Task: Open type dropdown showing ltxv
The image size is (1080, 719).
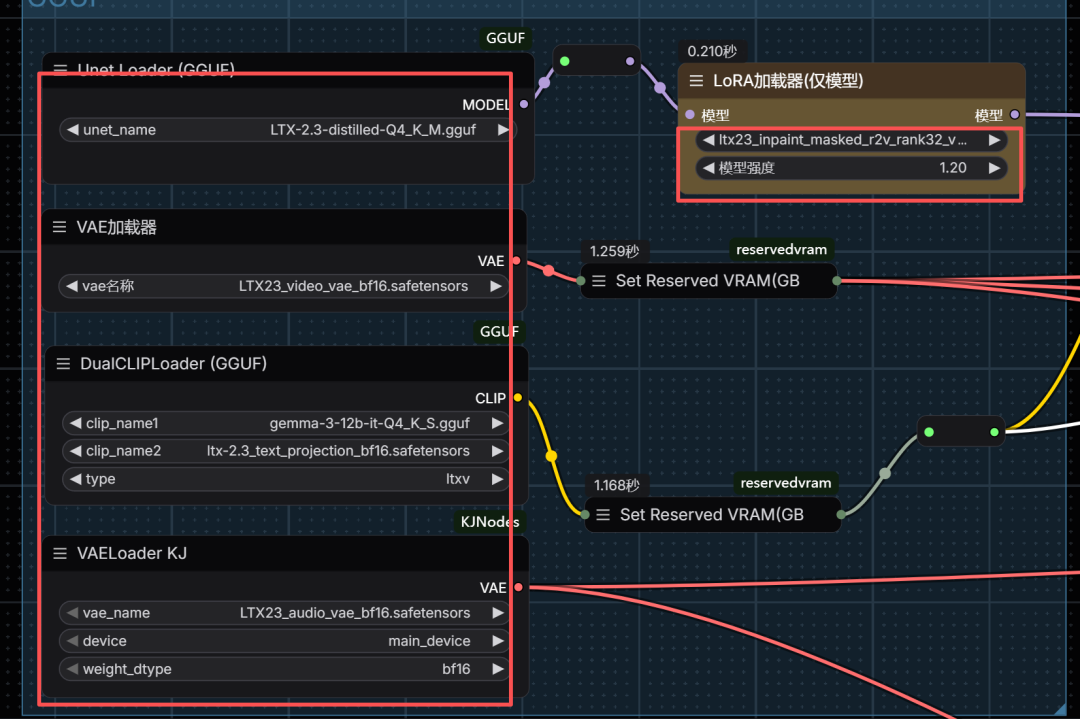Action: 286,479
